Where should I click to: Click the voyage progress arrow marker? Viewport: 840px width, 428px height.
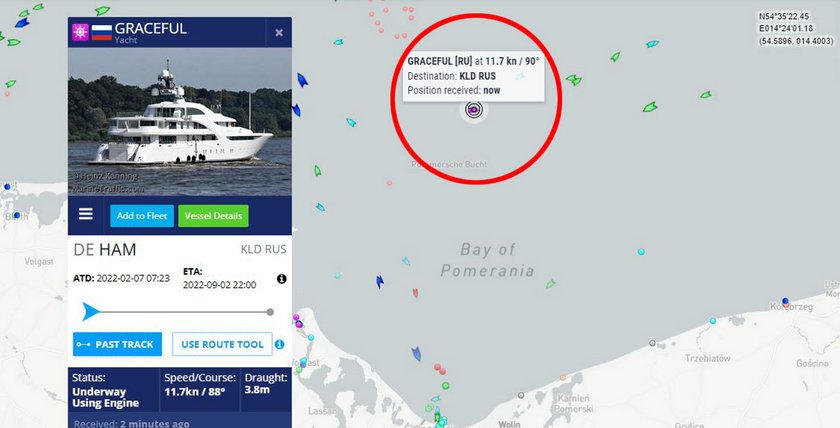90,311
